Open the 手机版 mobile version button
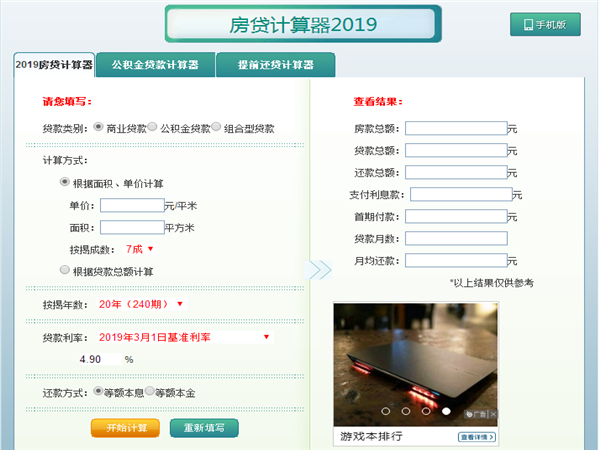Screen dimensions: 600x450 [x=545, y=24]
